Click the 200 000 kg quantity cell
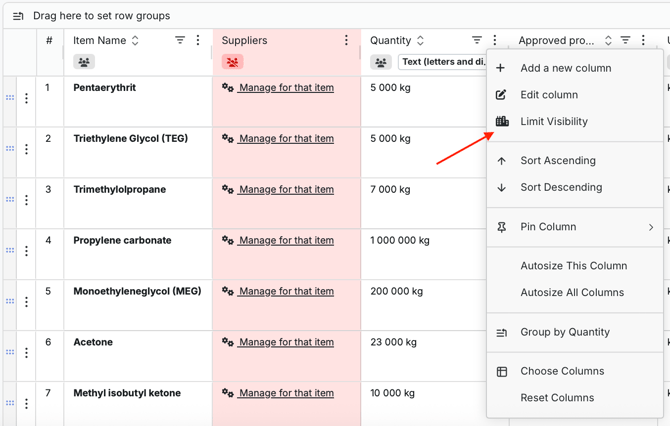This screenshot has height=426, width=670. click(x=423, y=305)
